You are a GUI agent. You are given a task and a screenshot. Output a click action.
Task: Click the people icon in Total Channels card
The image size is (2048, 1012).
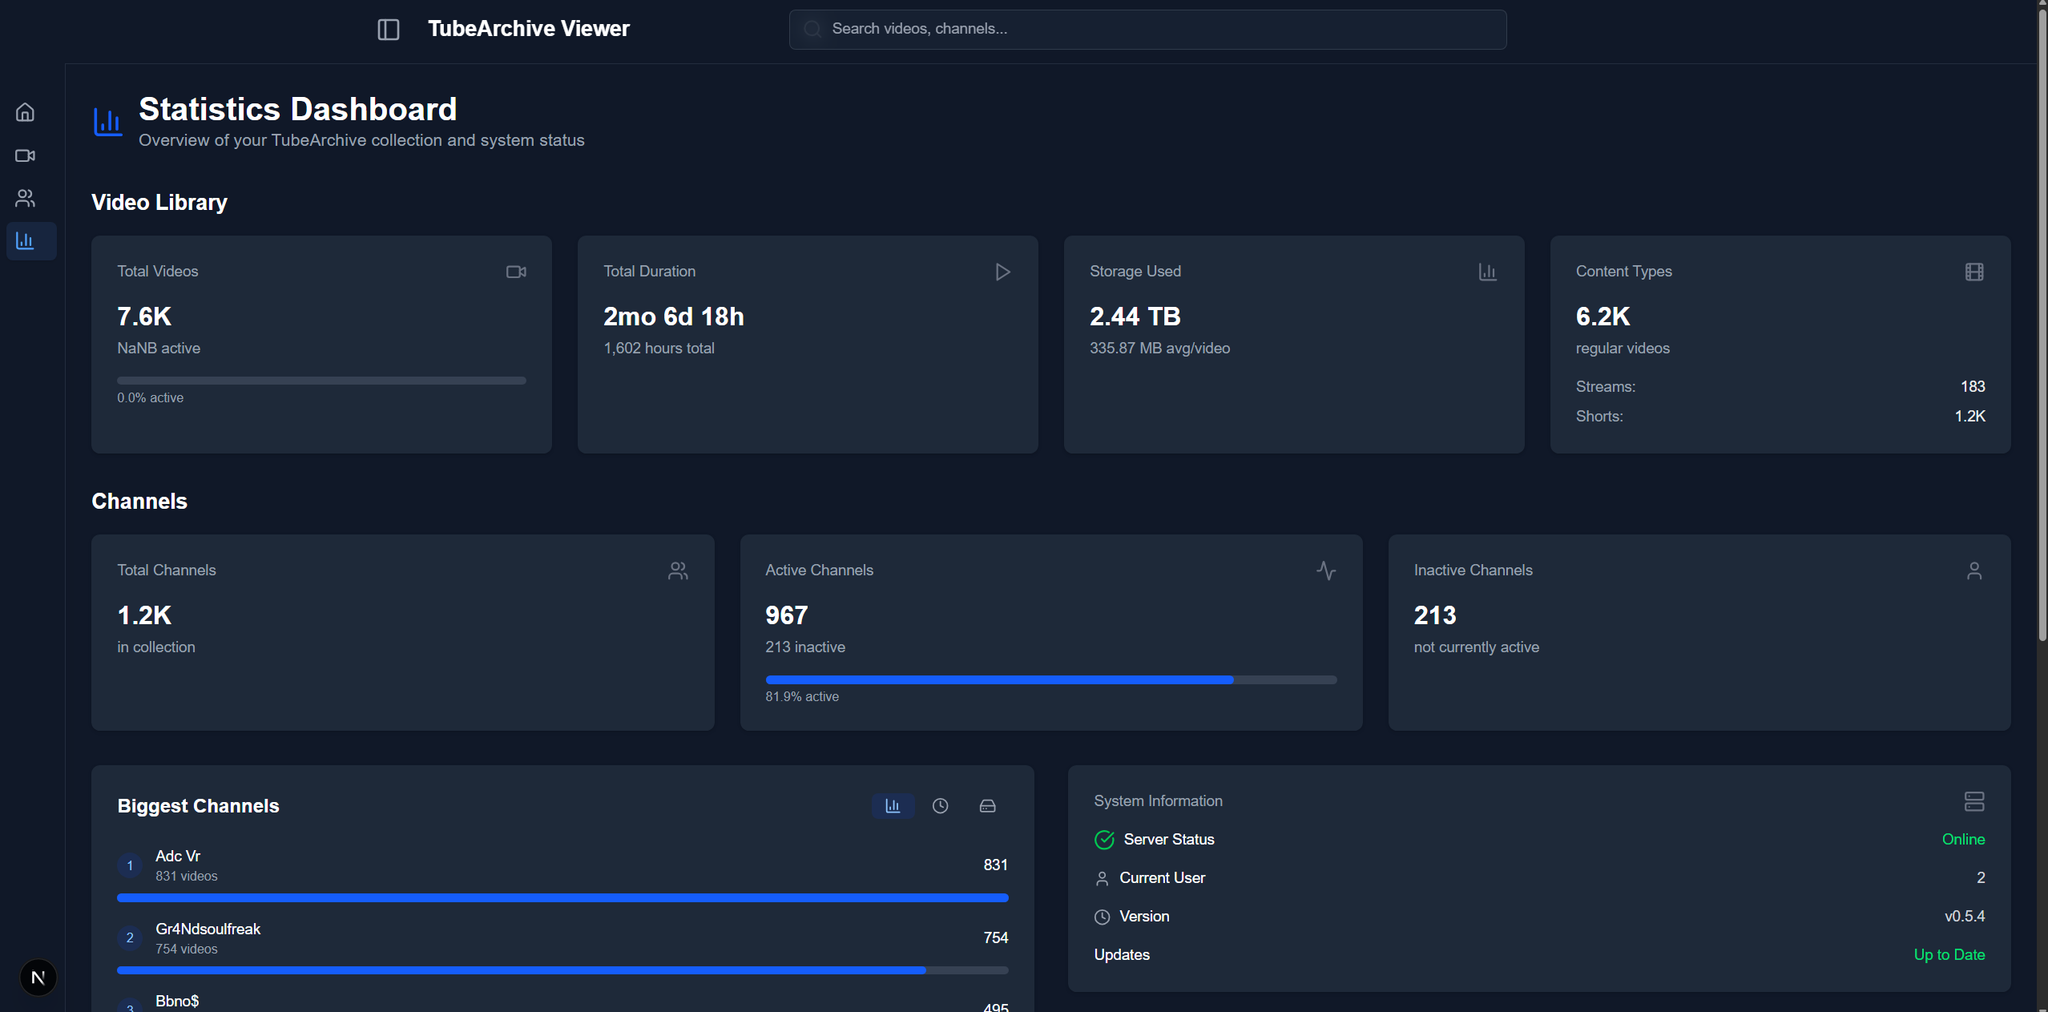pyautogui.click(x=678, y=571)
